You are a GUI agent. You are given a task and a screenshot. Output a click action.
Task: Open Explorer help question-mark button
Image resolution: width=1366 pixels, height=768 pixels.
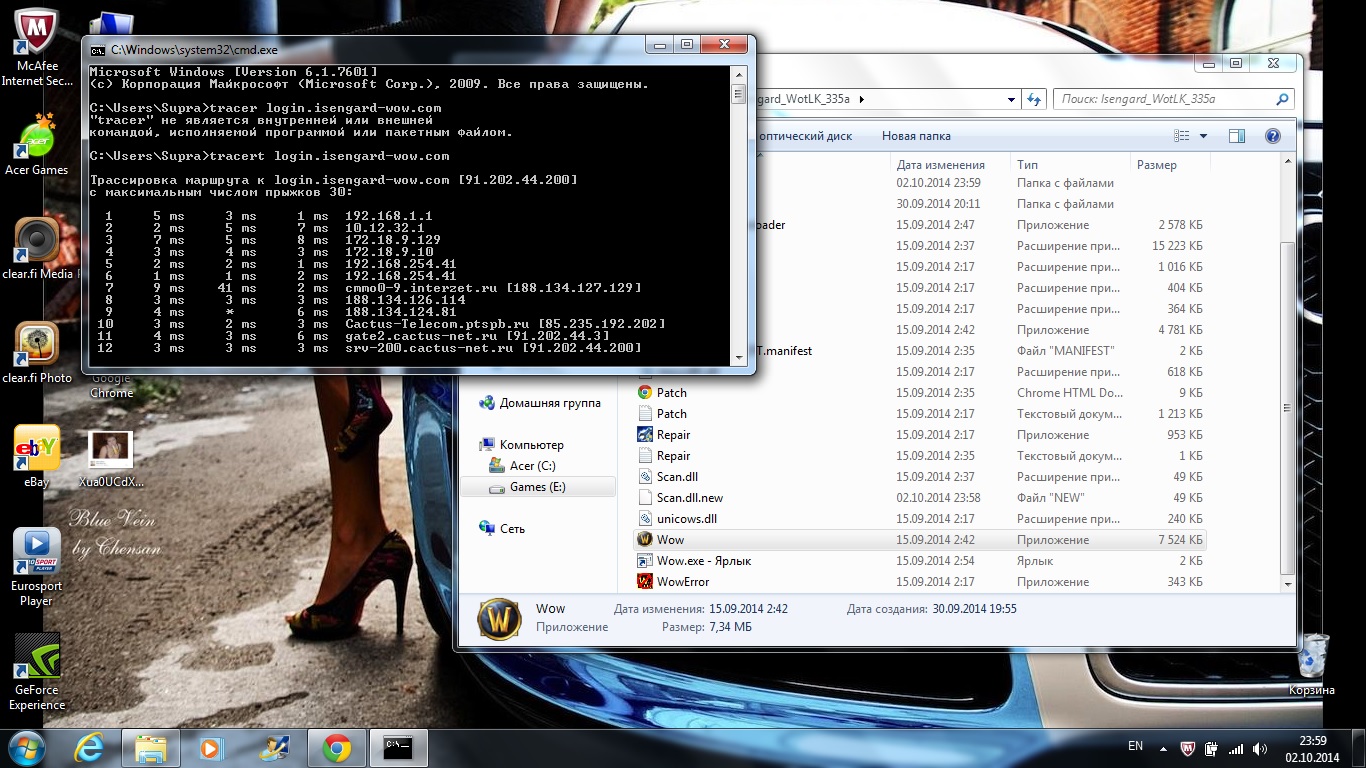tap(1273, 136)
